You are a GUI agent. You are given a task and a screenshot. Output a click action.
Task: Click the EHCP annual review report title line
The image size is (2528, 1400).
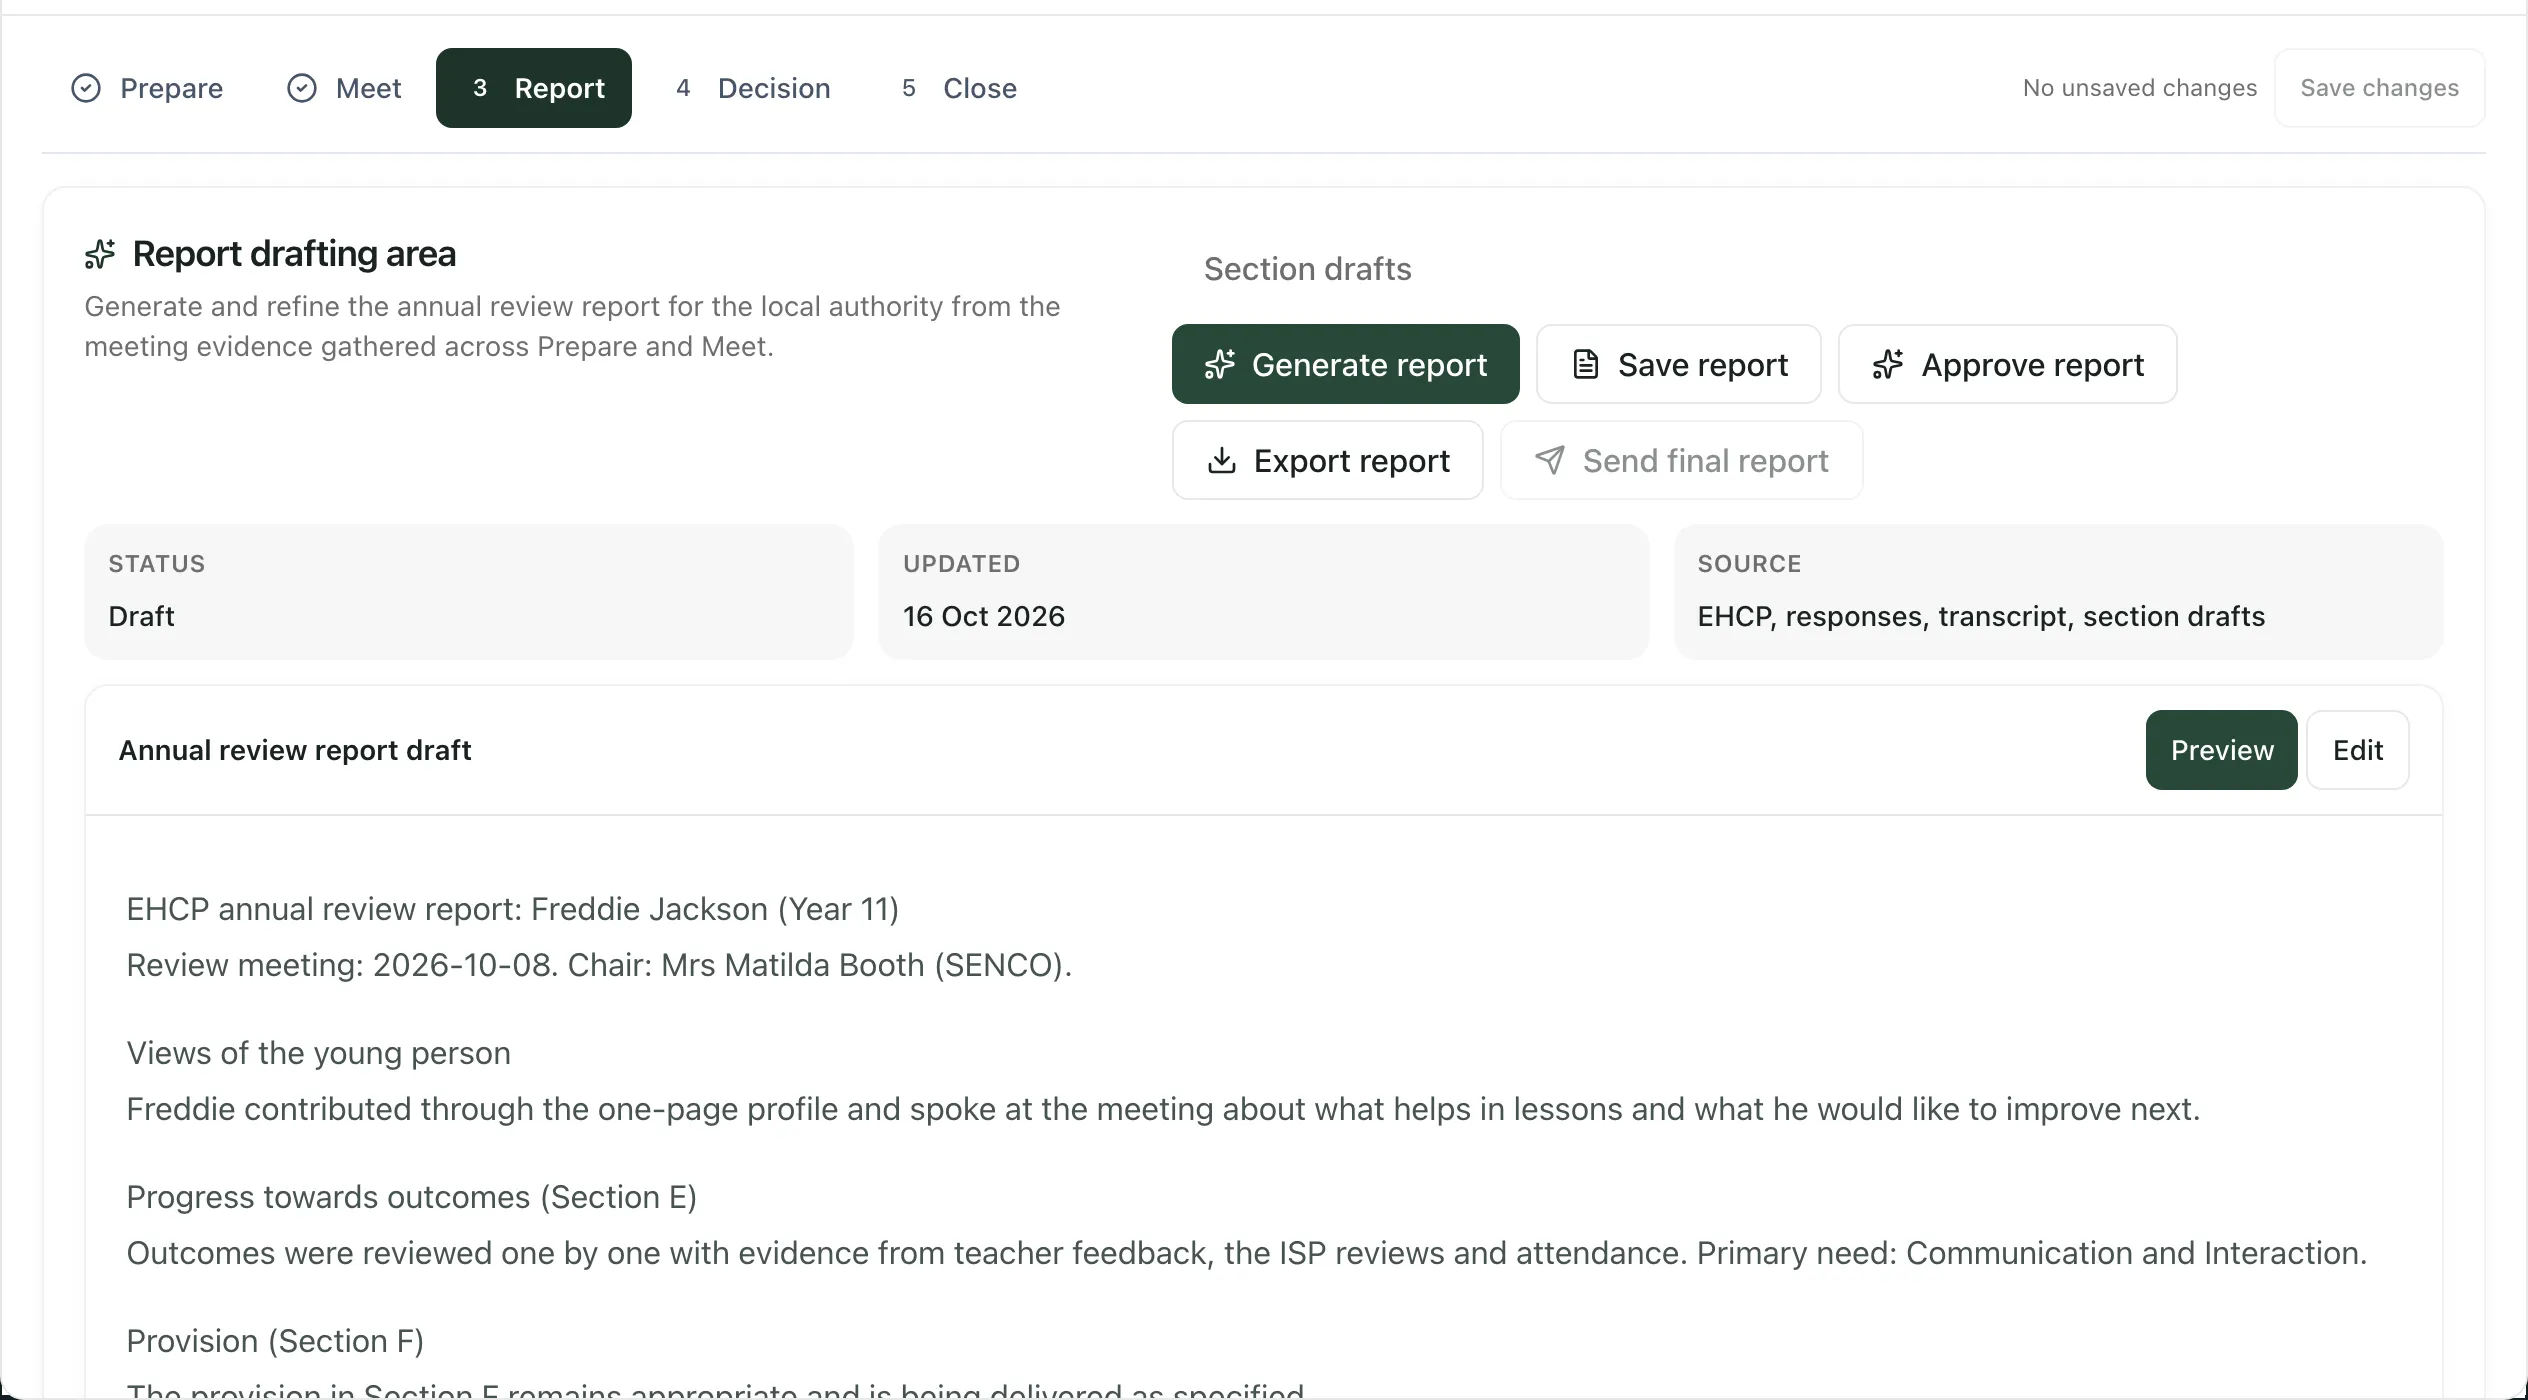point(513,909)
